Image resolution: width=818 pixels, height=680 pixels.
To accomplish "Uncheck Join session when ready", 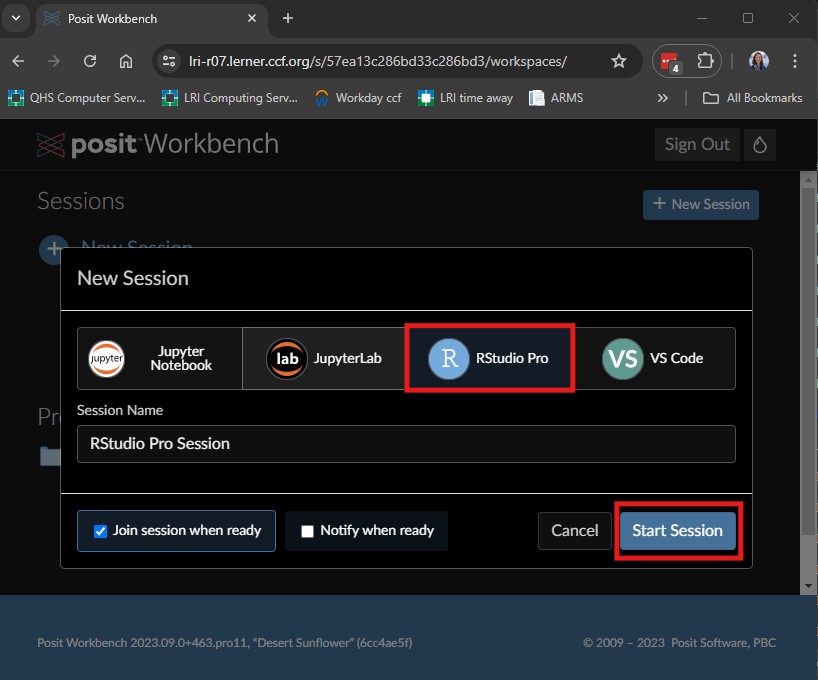I will point(100,531).
